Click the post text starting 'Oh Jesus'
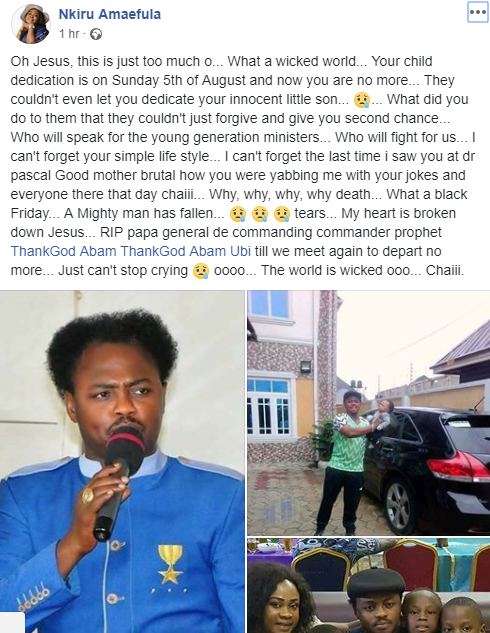This screenshot has height=633, width=490. tap(243, 166)
